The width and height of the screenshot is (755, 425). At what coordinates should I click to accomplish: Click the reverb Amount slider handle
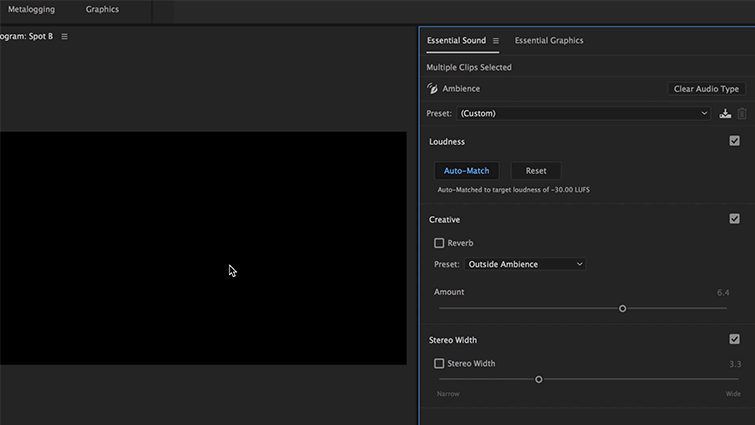[x=622, y=309]
